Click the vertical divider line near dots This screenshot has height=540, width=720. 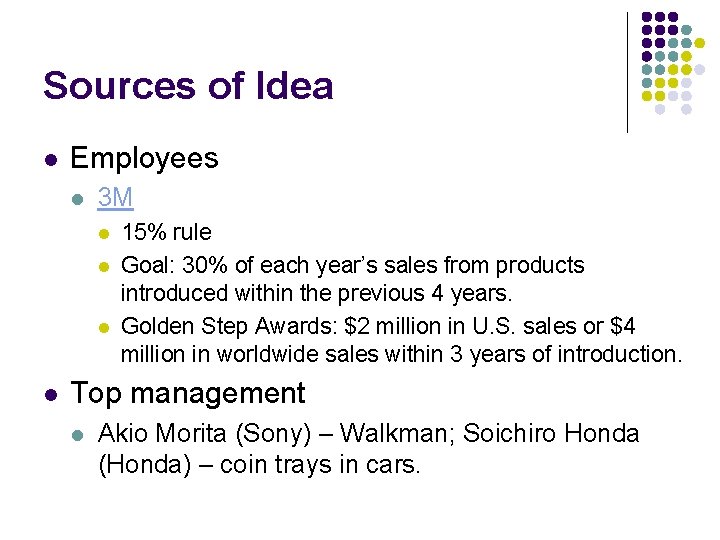coord(627,72)
